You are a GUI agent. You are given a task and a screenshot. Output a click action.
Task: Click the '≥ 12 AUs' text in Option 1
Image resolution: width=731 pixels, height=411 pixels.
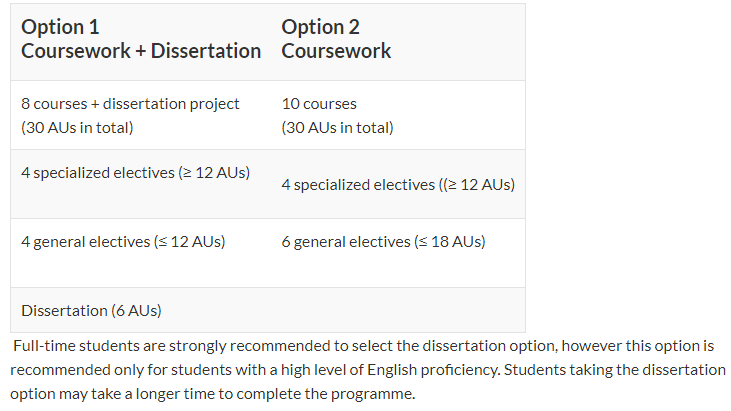click(214, 173)
